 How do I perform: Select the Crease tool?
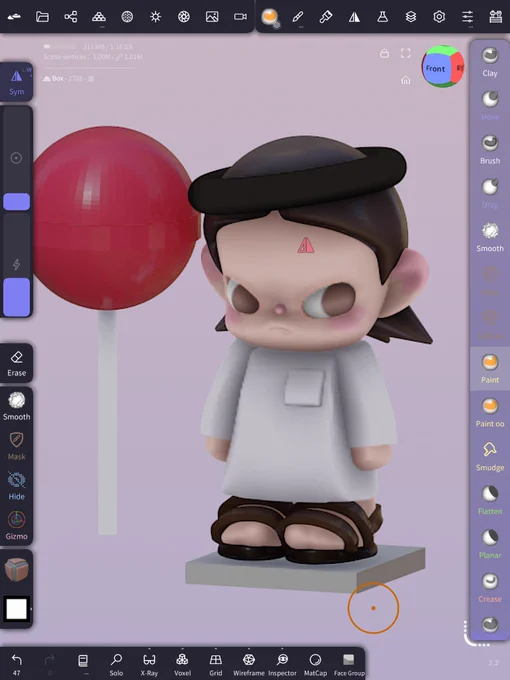point(490,588)
